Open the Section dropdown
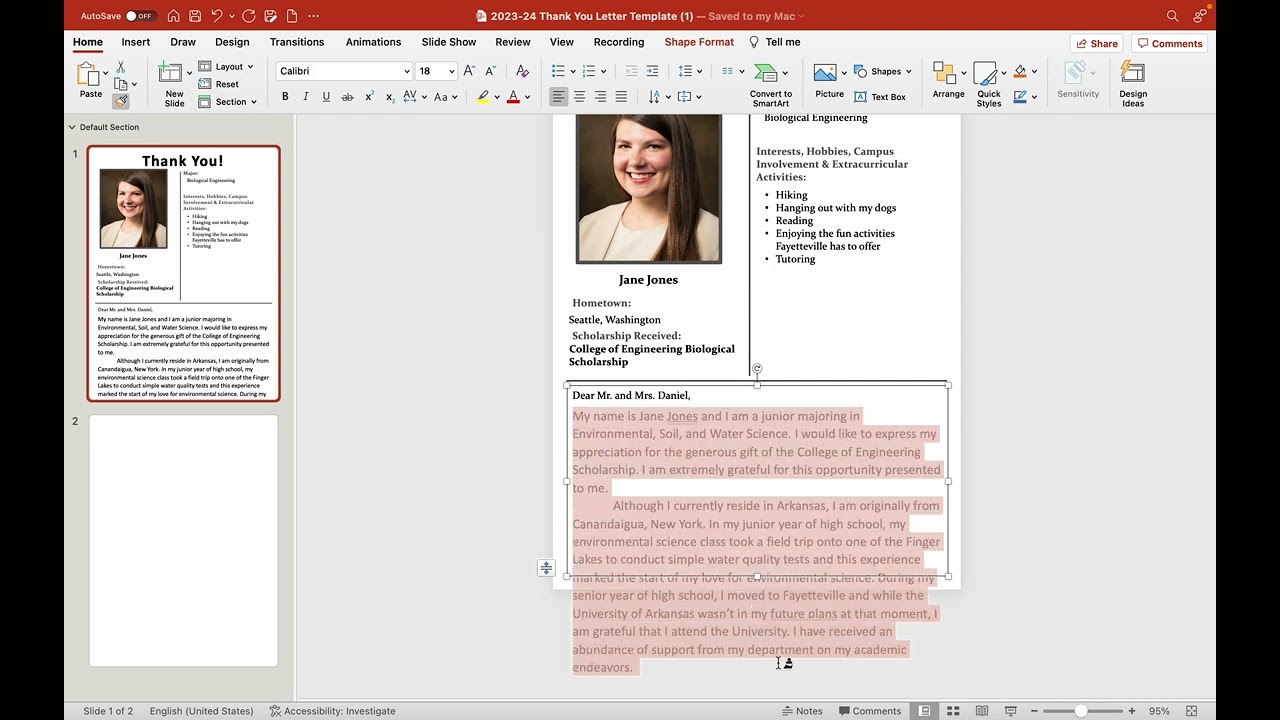Screen dimensions: 1280x720 (227, 102)
